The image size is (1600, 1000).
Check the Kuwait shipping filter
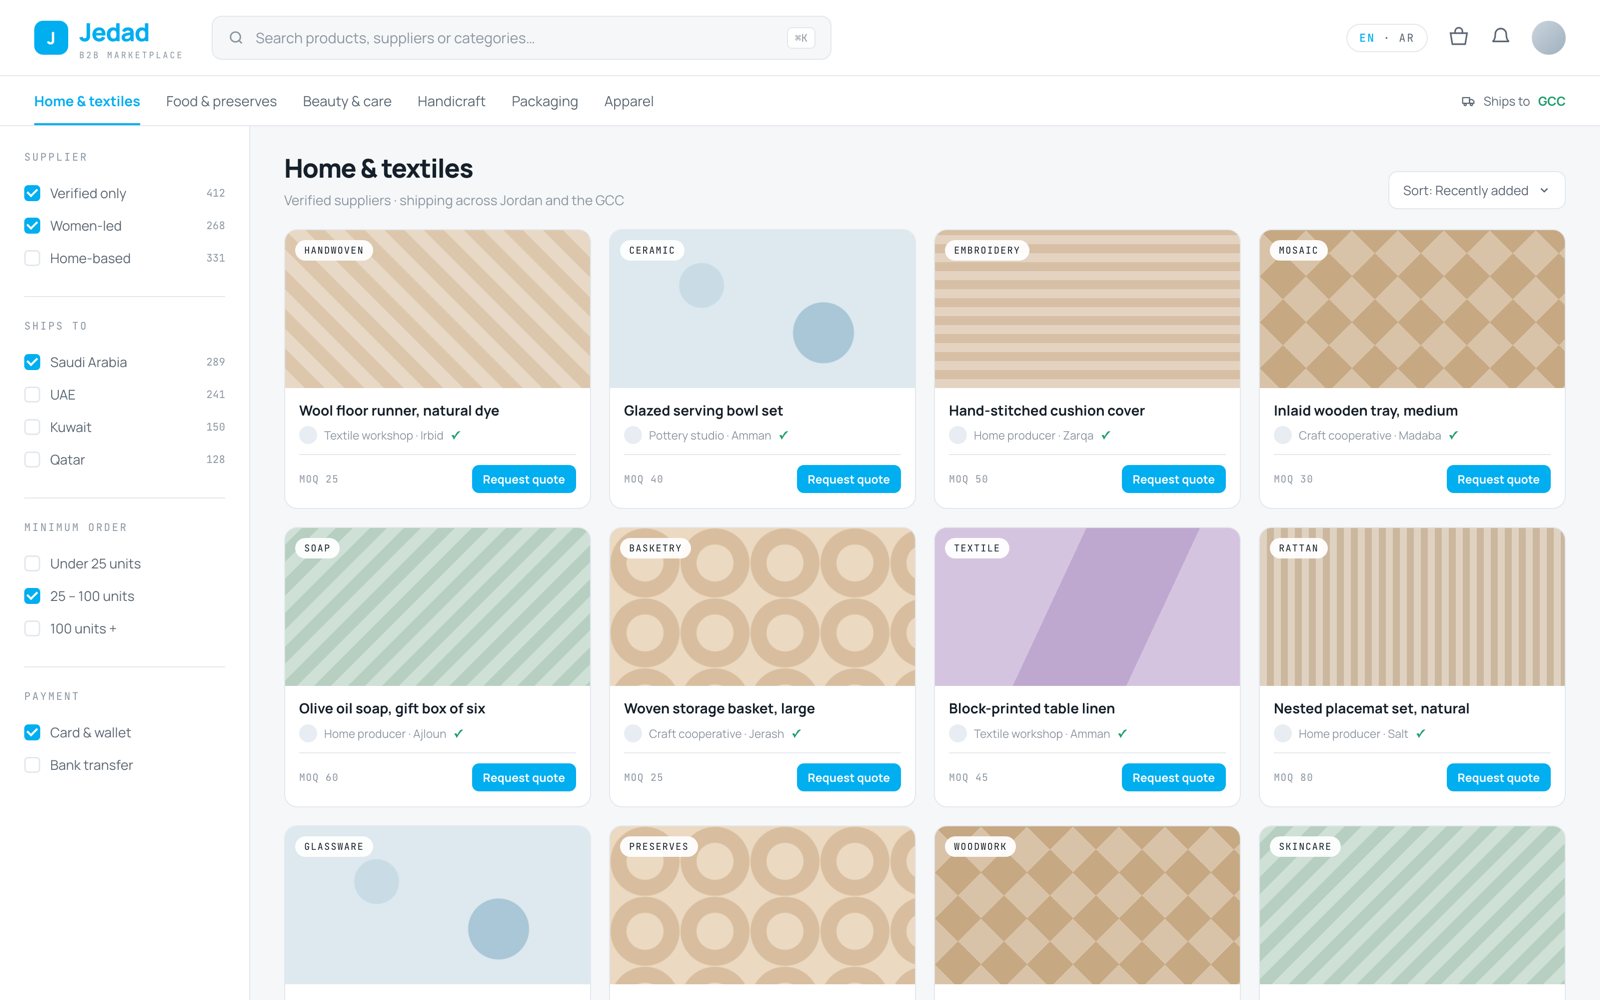(32, 427)
